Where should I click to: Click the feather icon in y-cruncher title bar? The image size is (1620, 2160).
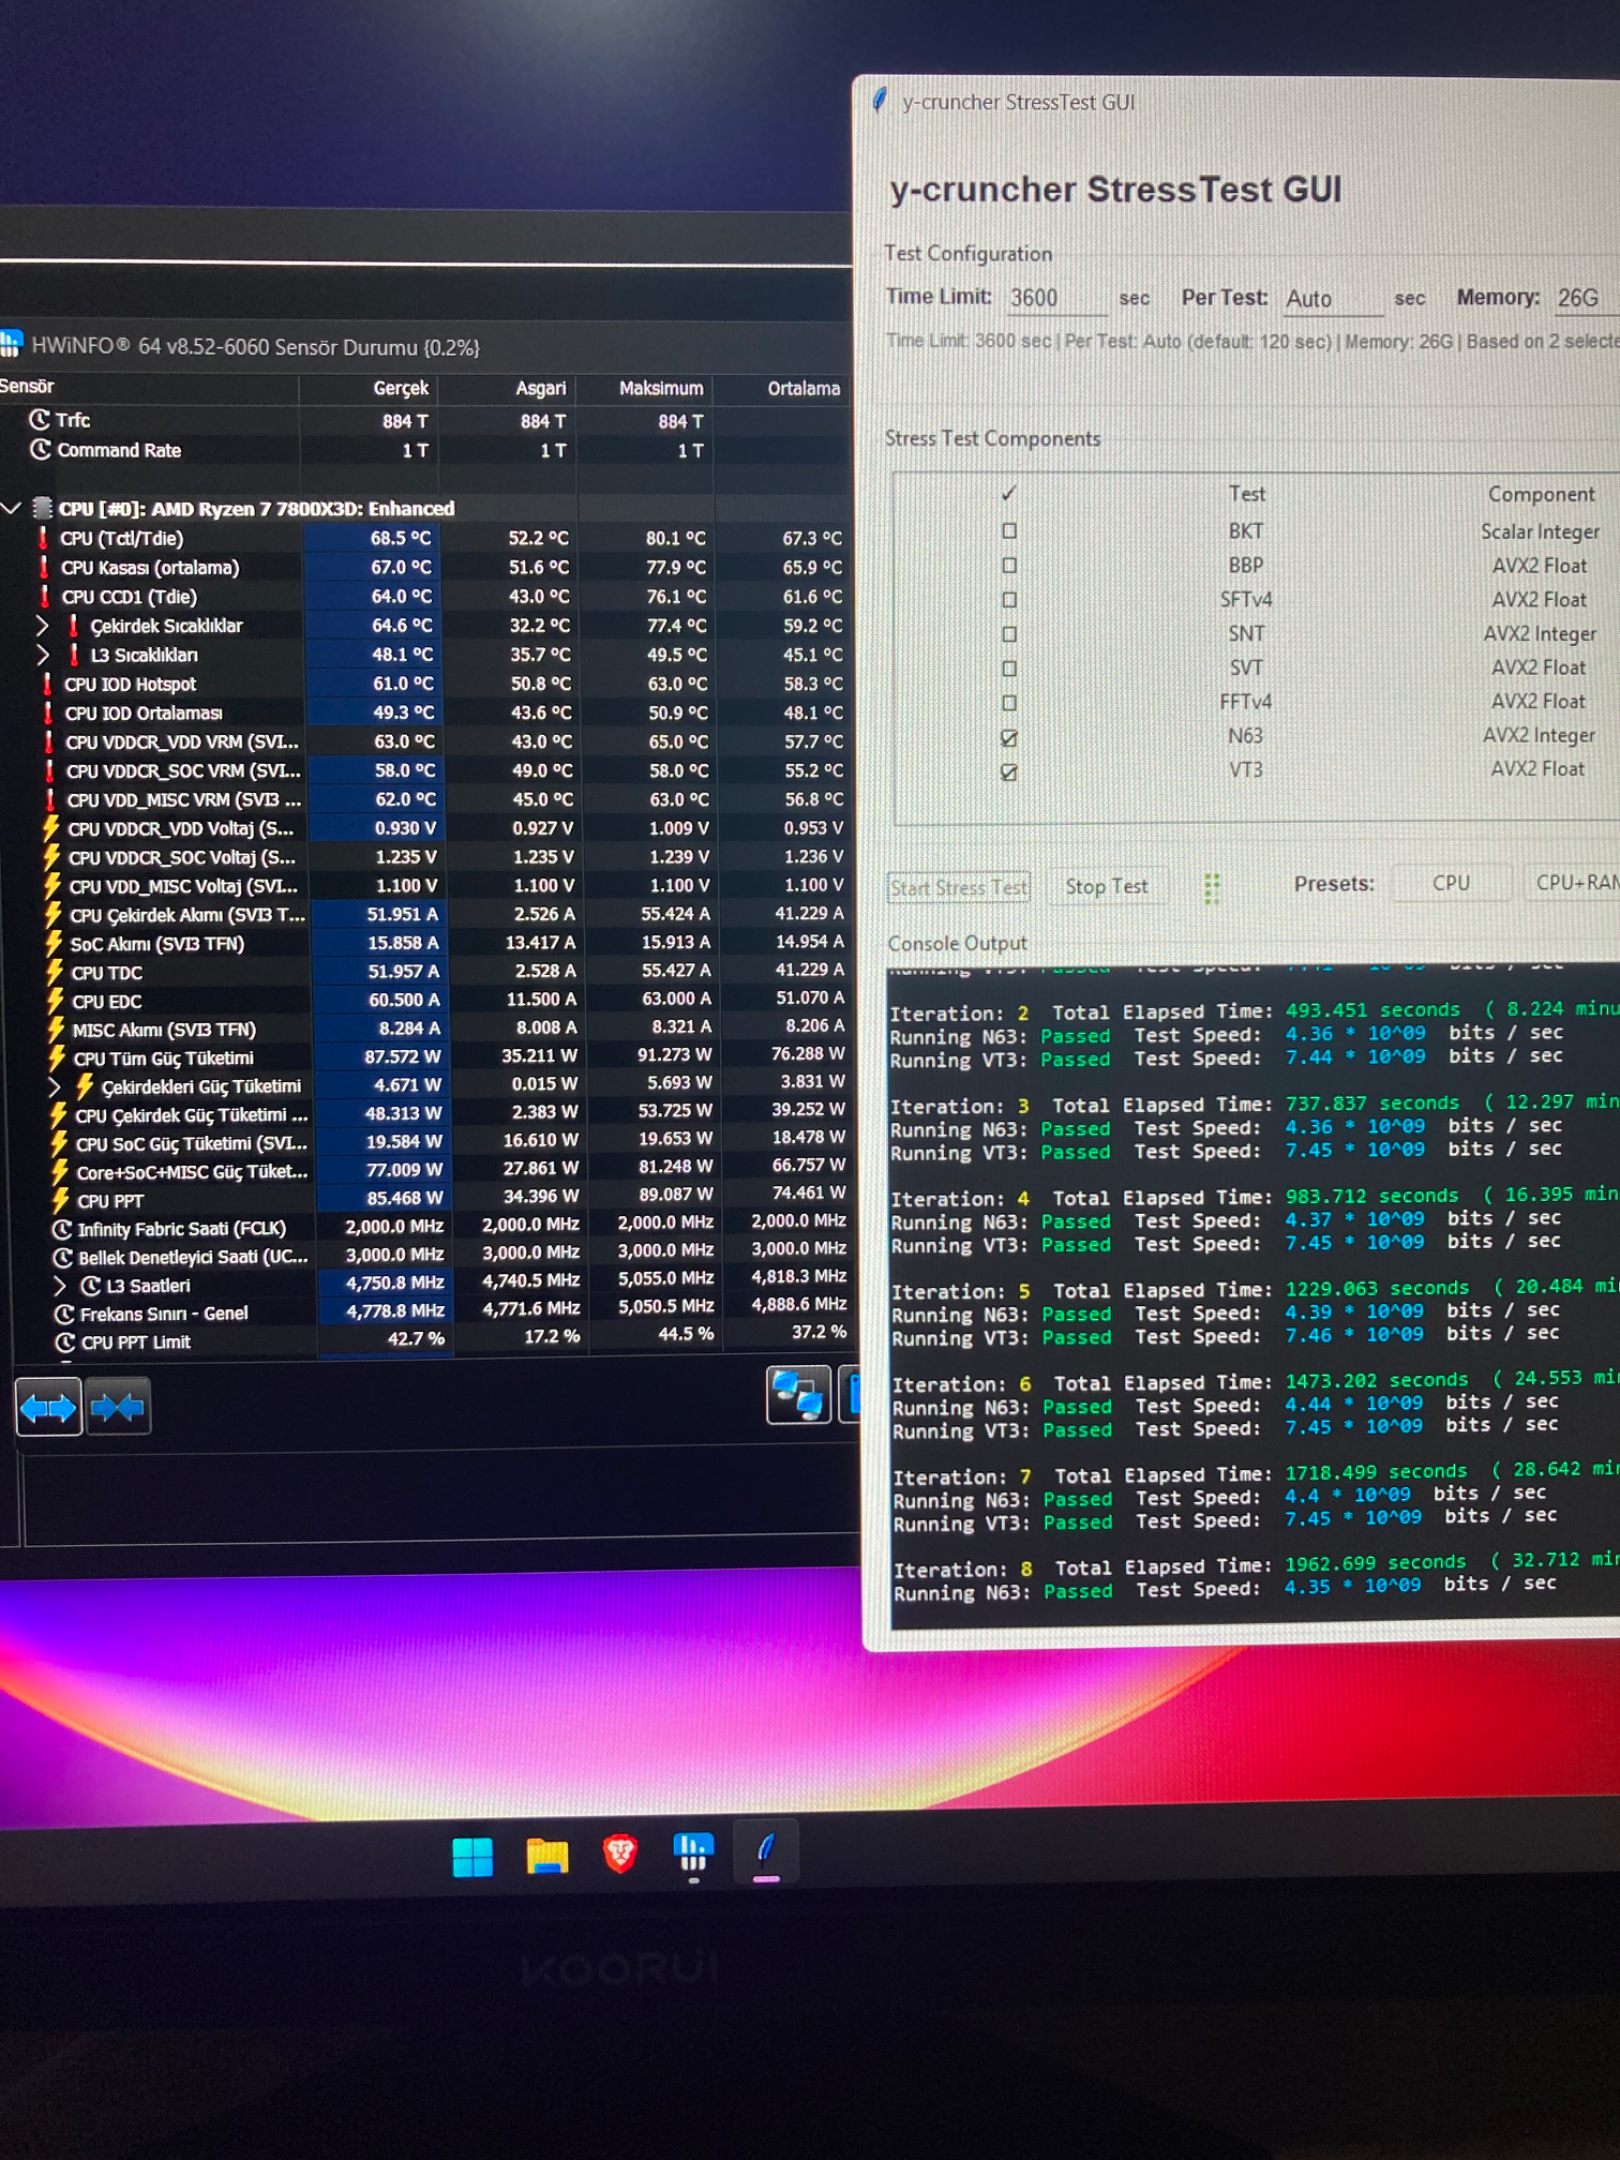click(881, 99)
